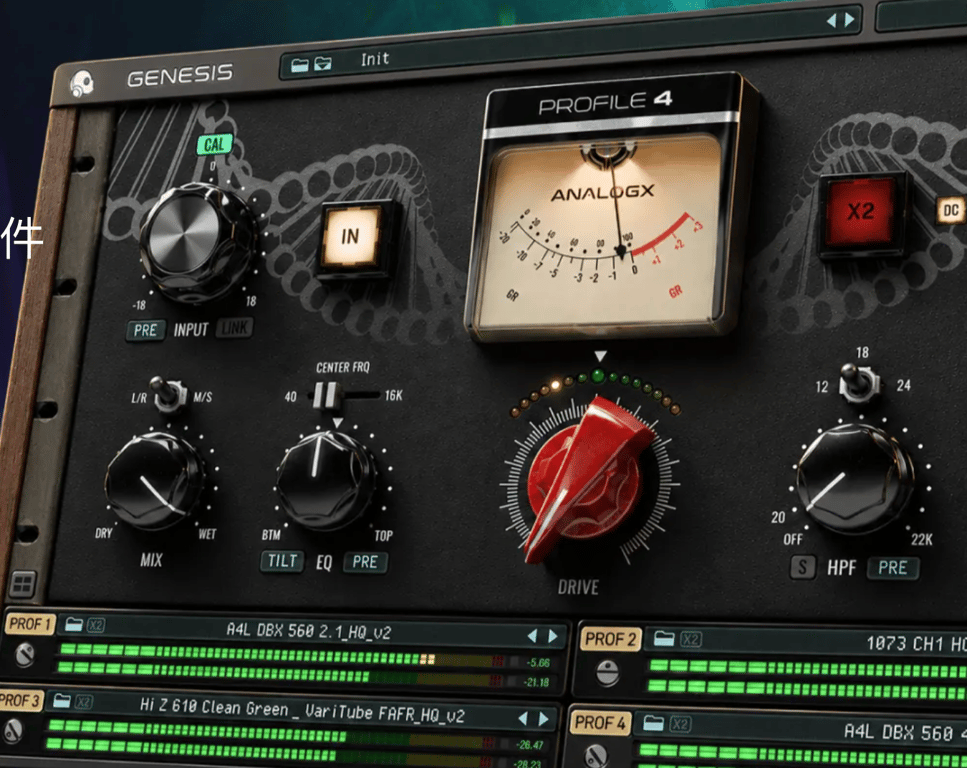Open PROF 4 A4L DBX 560 selector
The width and height of the screenshot is (967, 768).
(905, 733)
